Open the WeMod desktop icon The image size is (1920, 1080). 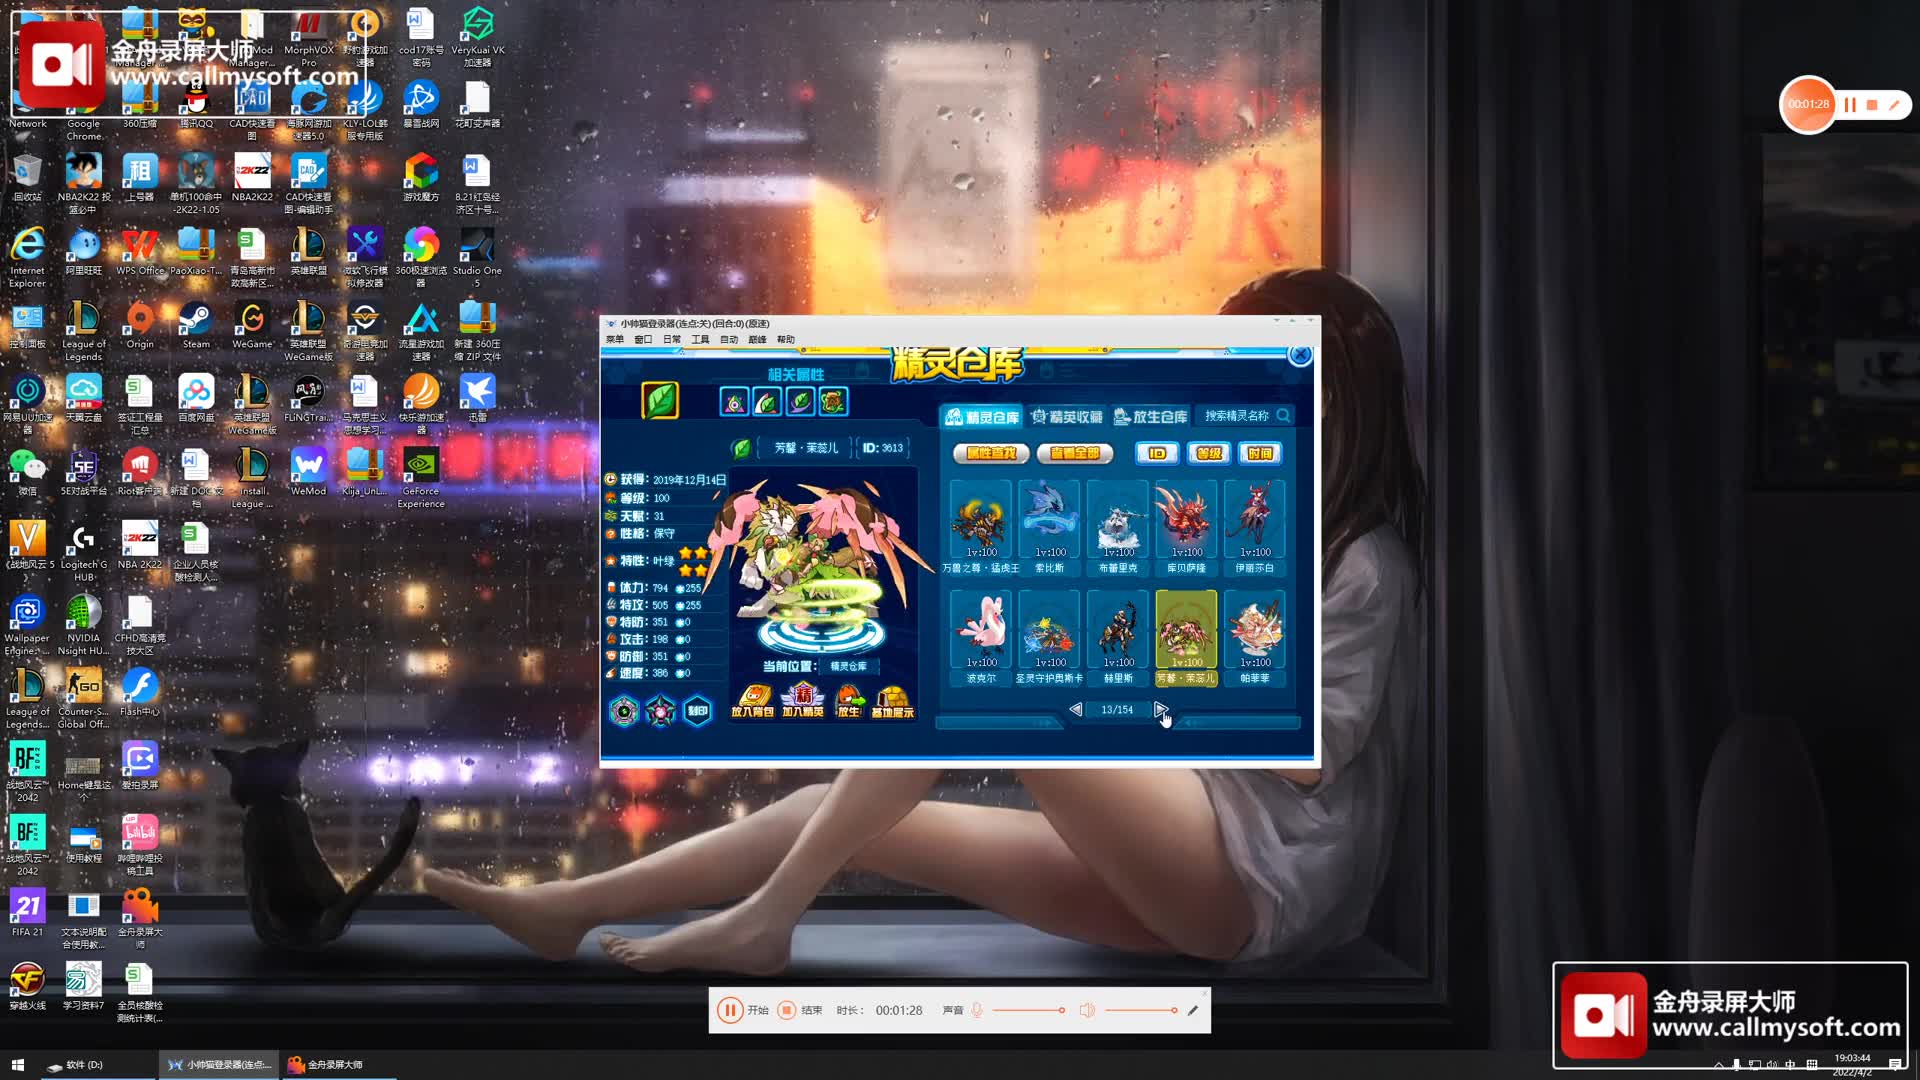[308, 472]
